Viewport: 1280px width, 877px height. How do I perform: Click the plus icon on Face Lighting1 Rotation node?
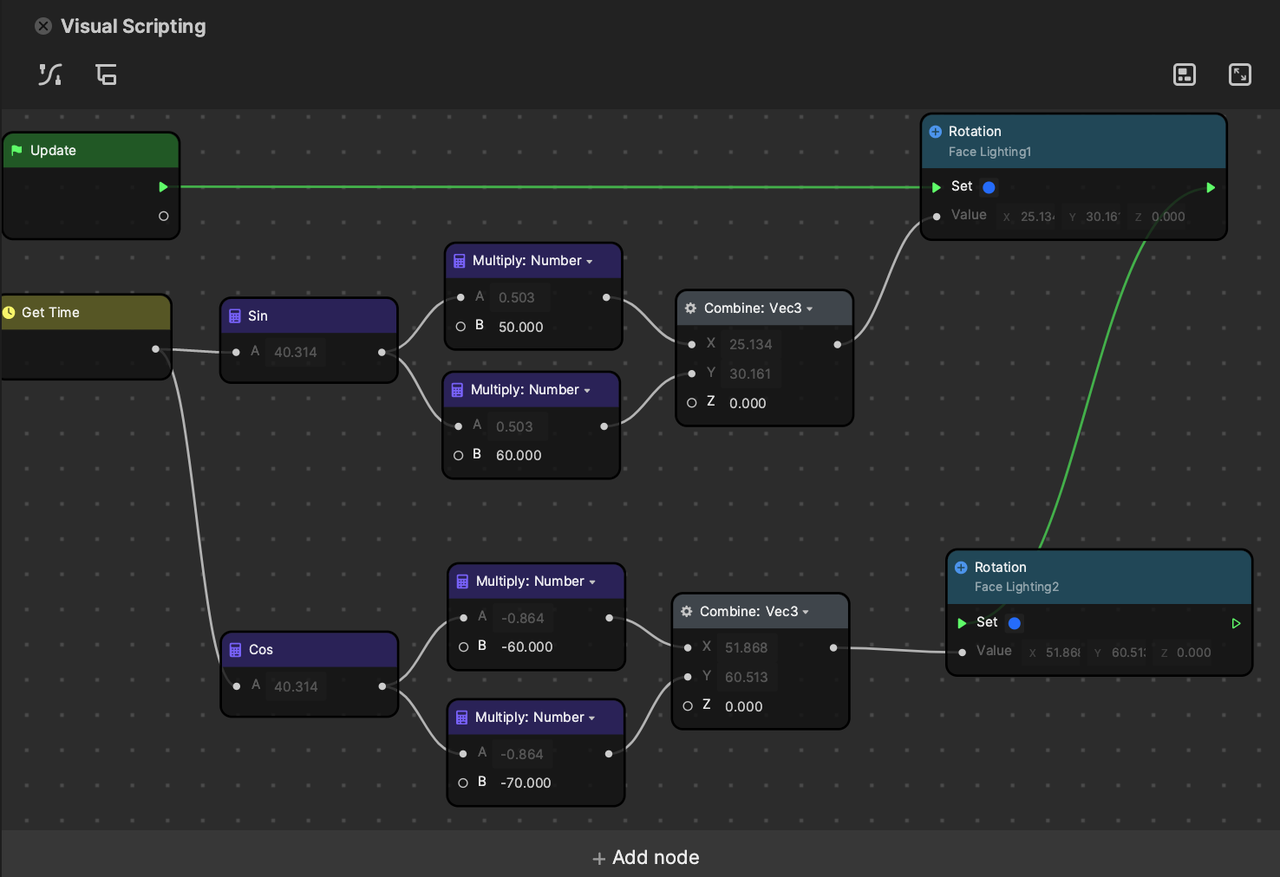(x=935, y=132)
